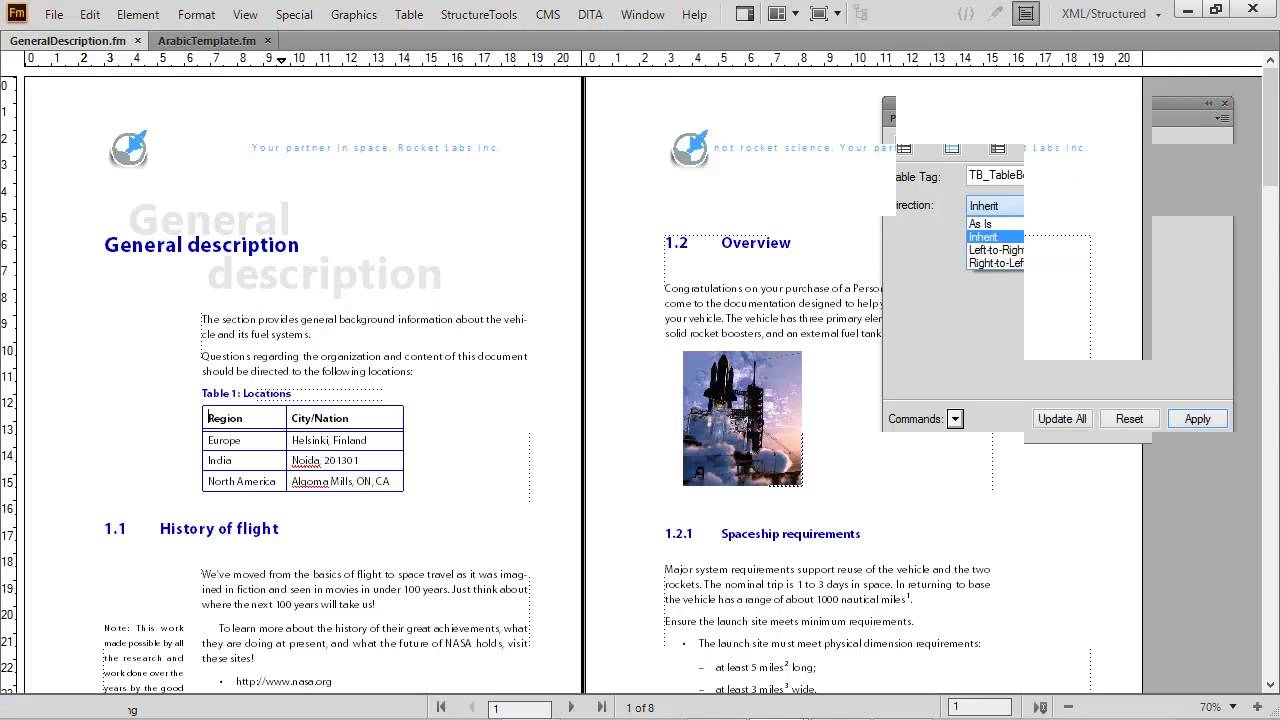The width and height of the screenshot is (1280, 720).
Task: Go to first page arrow icon
Action: click(441, 707)
